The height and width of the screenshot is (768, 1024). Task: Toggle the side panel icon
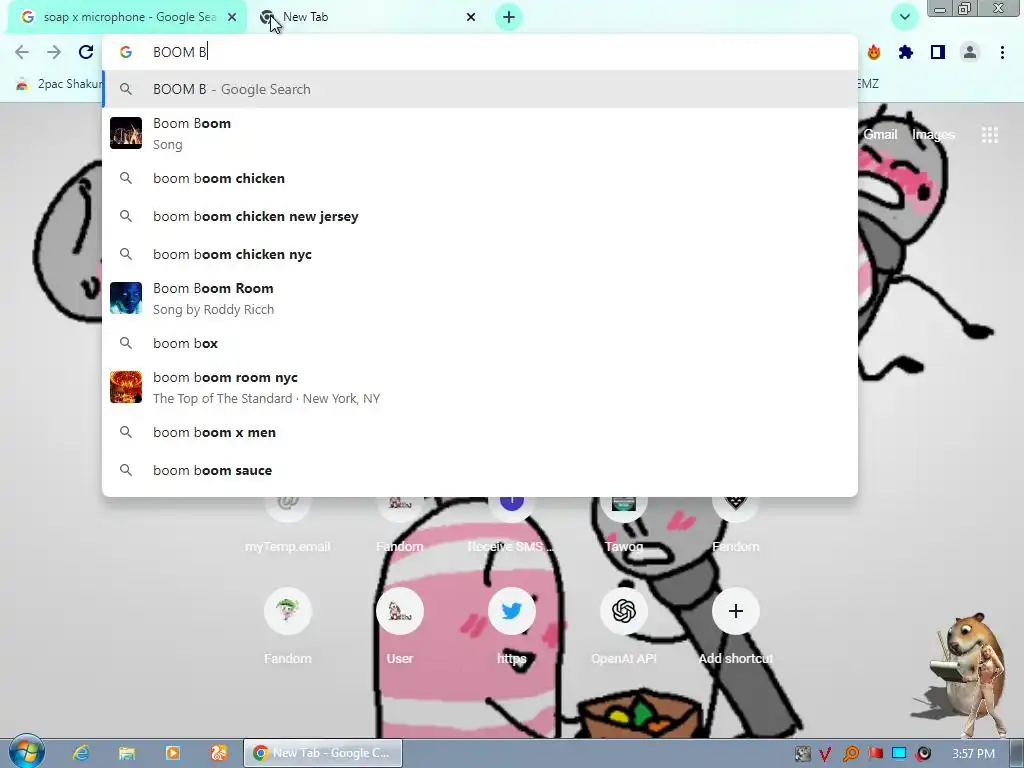click(x=938, y=52)
